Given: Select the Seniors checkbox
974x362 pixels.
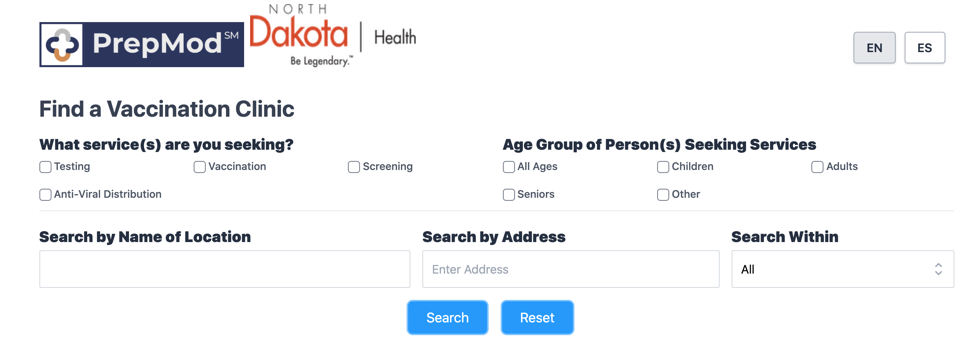Looking at the screenshot, I should point(509,195).
